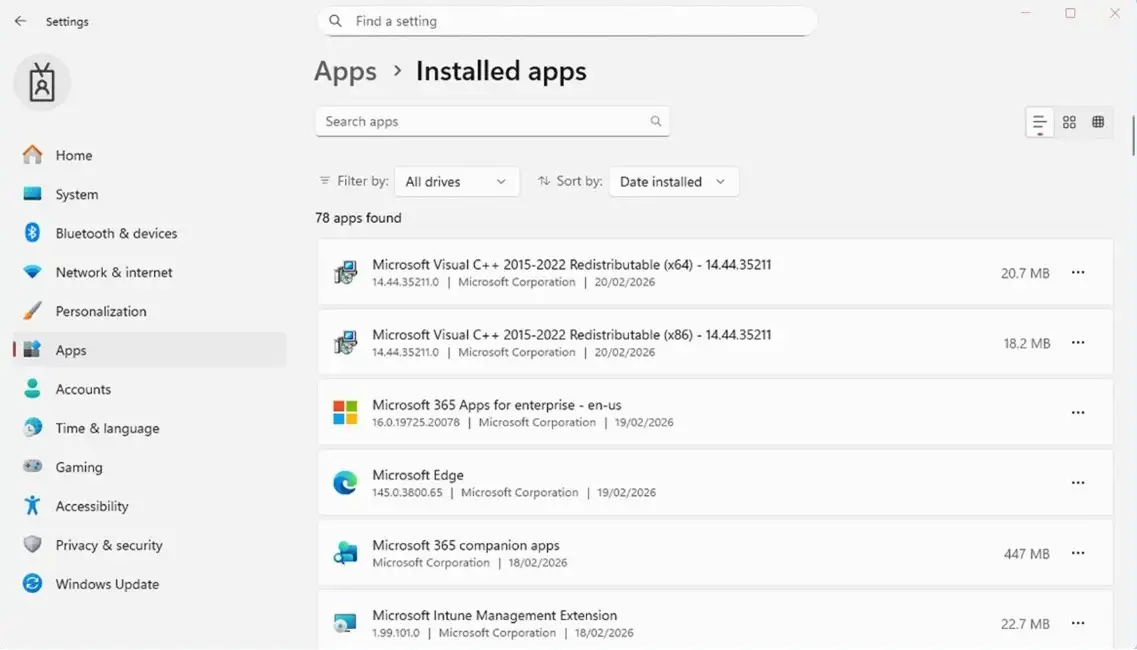Click the Apps breadcrumb link
Image resolution: width=1137 pixels, height=650 pixels.
(345, 72)
